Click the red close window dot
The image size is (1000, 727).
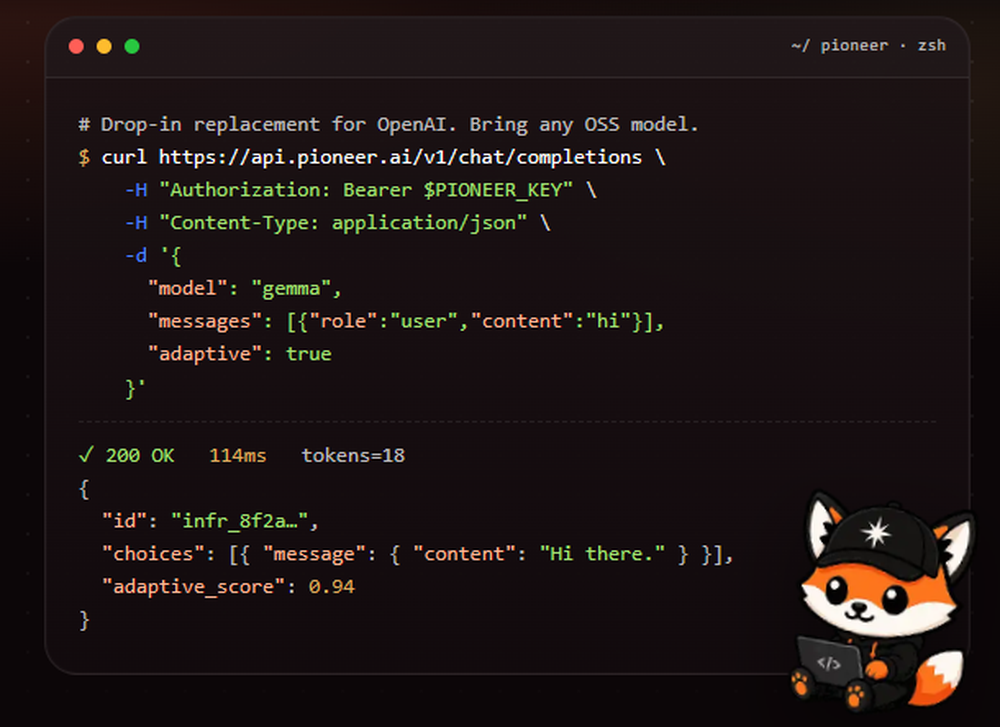tap(77, 47)
